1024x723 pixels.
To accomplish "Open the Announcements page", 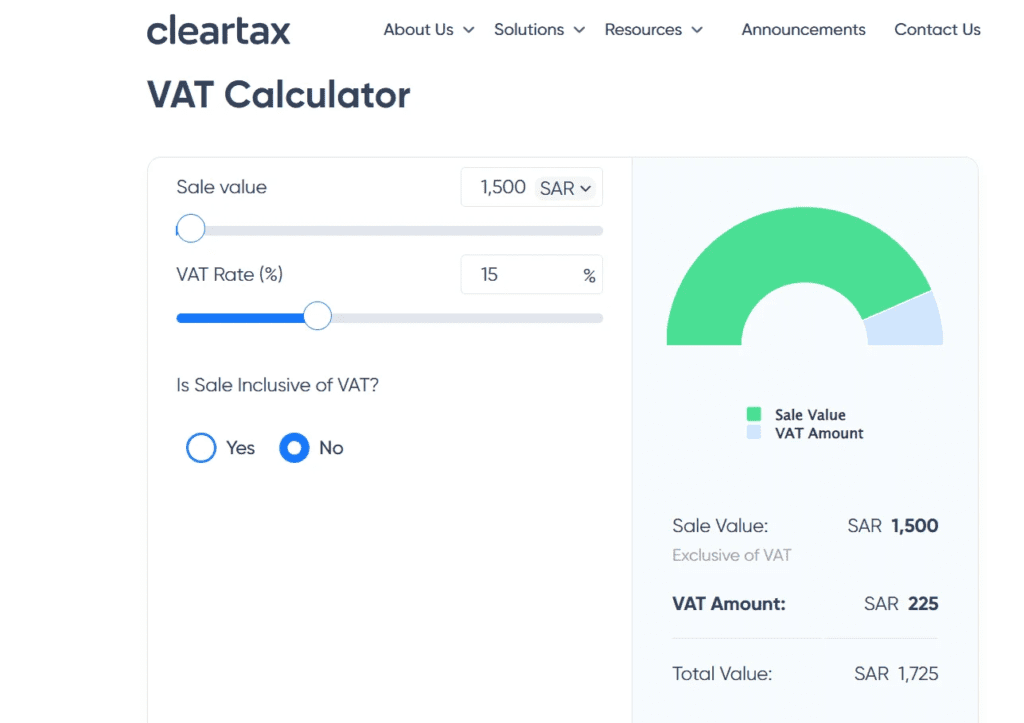I will pyautogui.click(x=803, y=30).
